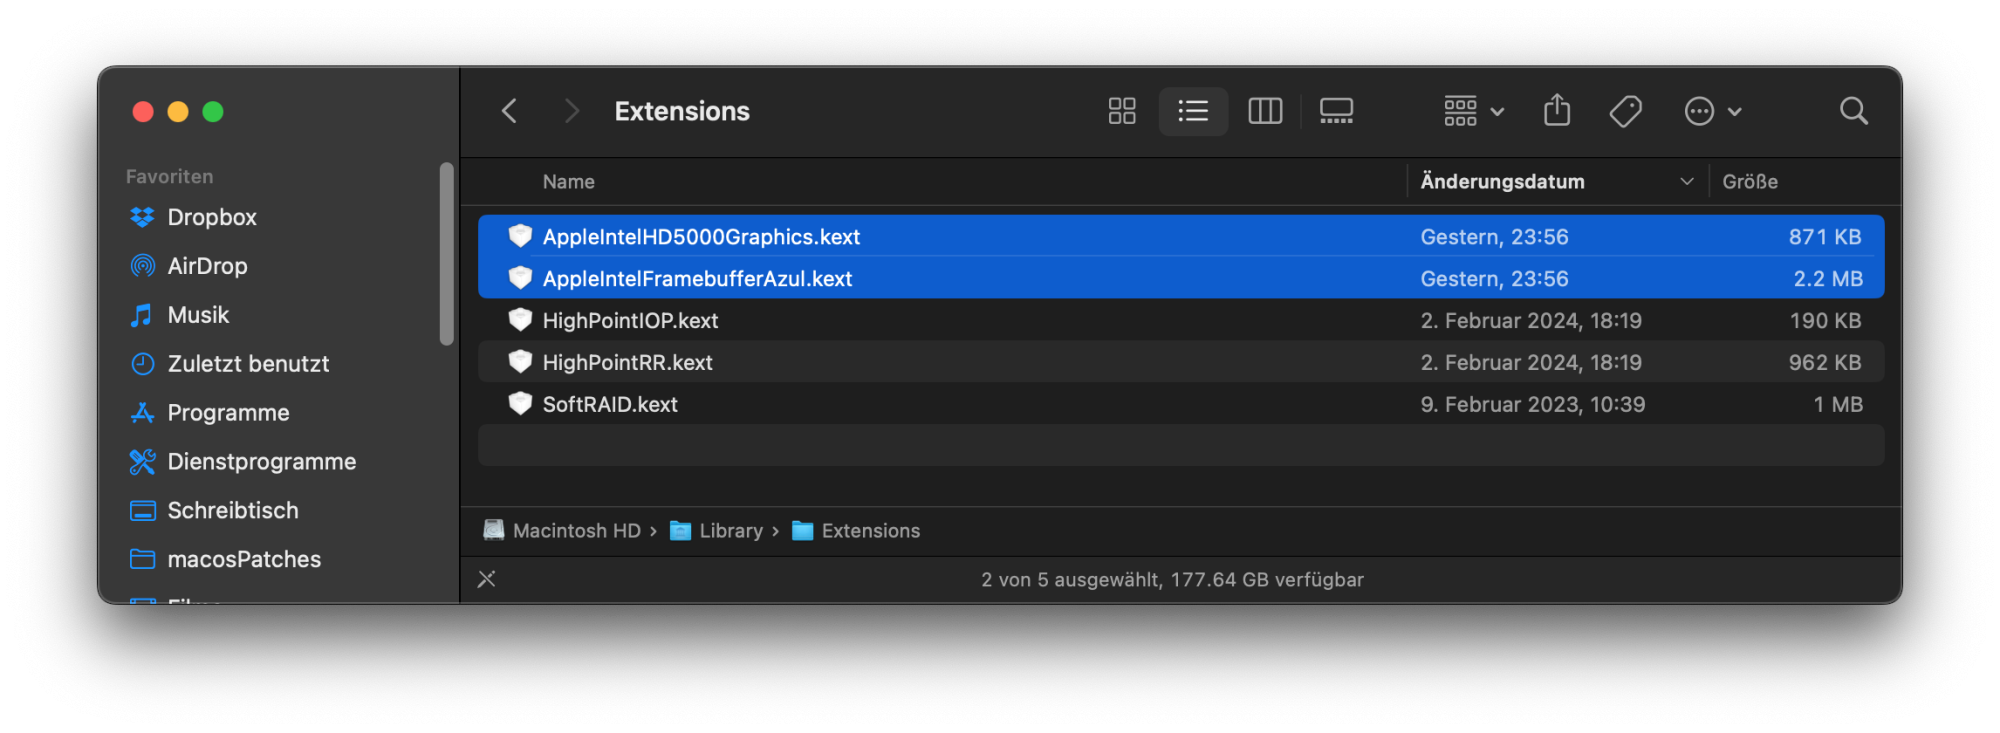Click the status text 2 von 5 ausgewählt

click(1070, 580)
